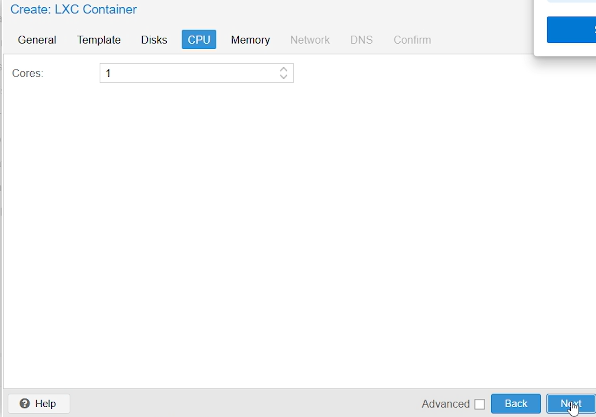The height and width of the screenshot is (417, 596).
Task: Open the General tab
Action: [x=37, y=40]
